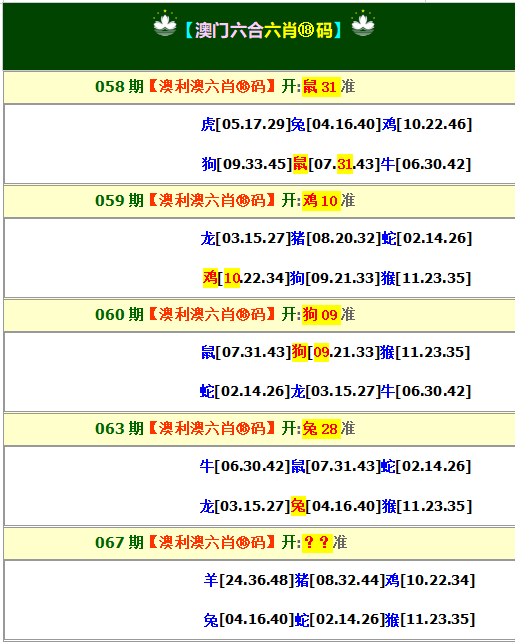Screen dimensions: 515x643
Task: Click 兔[04.16.40] in period 067
Action: pyautogui.click(x=249, y=619)
